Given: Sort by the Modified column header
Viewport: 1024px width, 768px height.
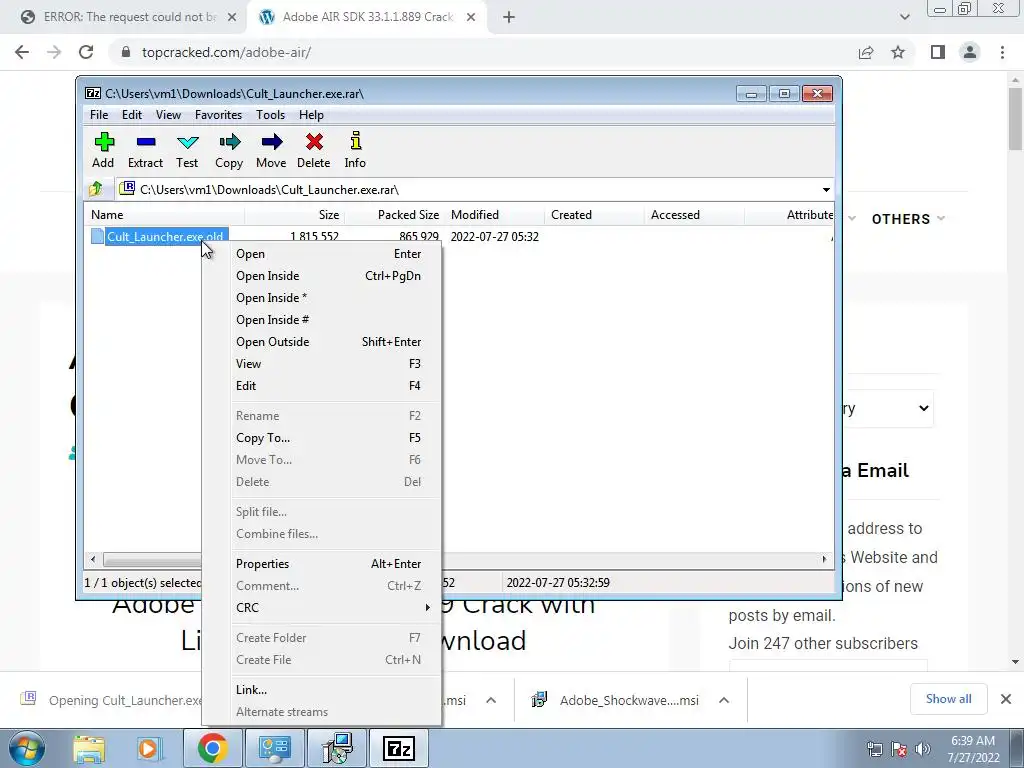Looking at the screenshot, I should 494,215.
